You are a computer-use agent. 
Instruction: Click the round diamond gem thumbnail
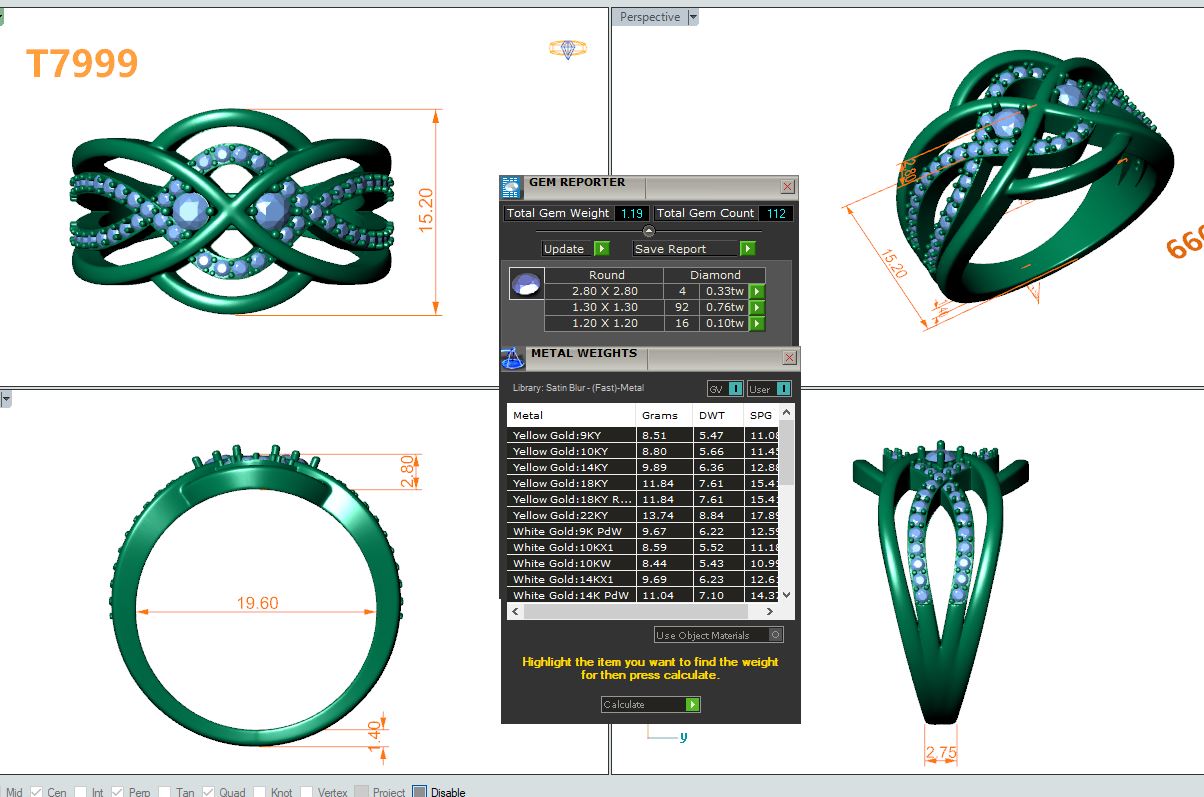point(526,284)
